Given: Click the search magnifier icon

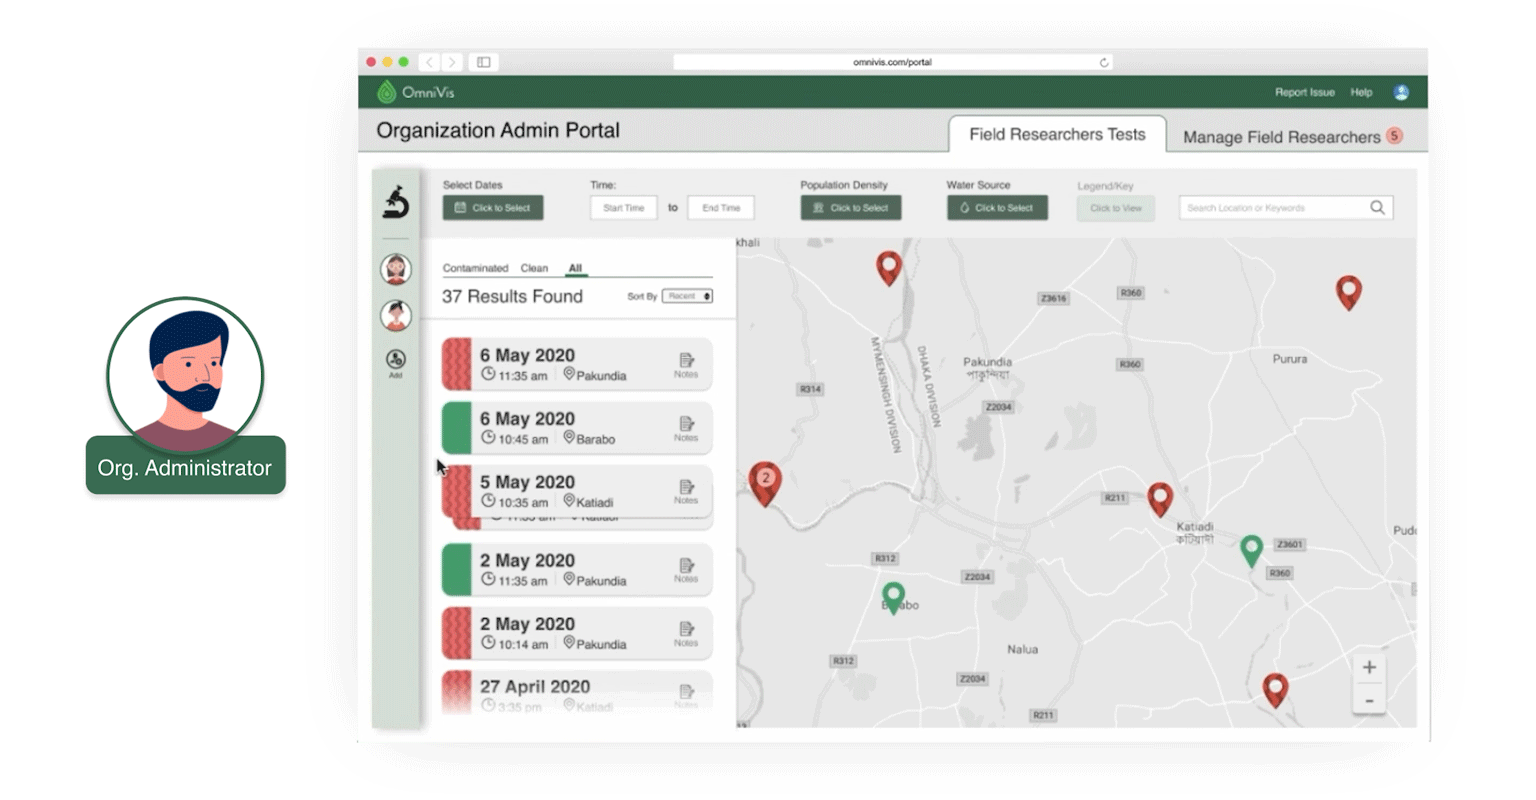Looking at the screenshot, I should pos(1377,208).
